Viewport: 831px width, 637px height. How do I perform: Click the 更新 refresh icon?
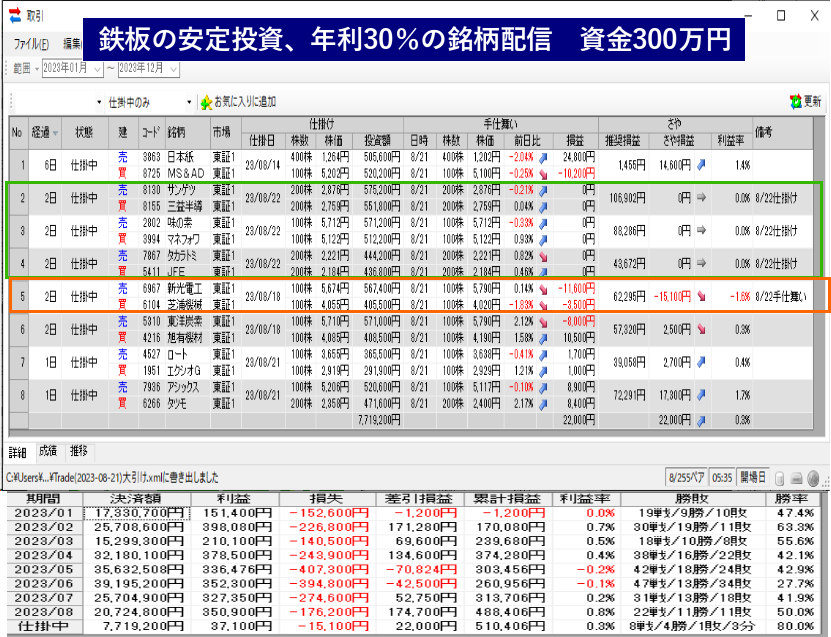796,102
